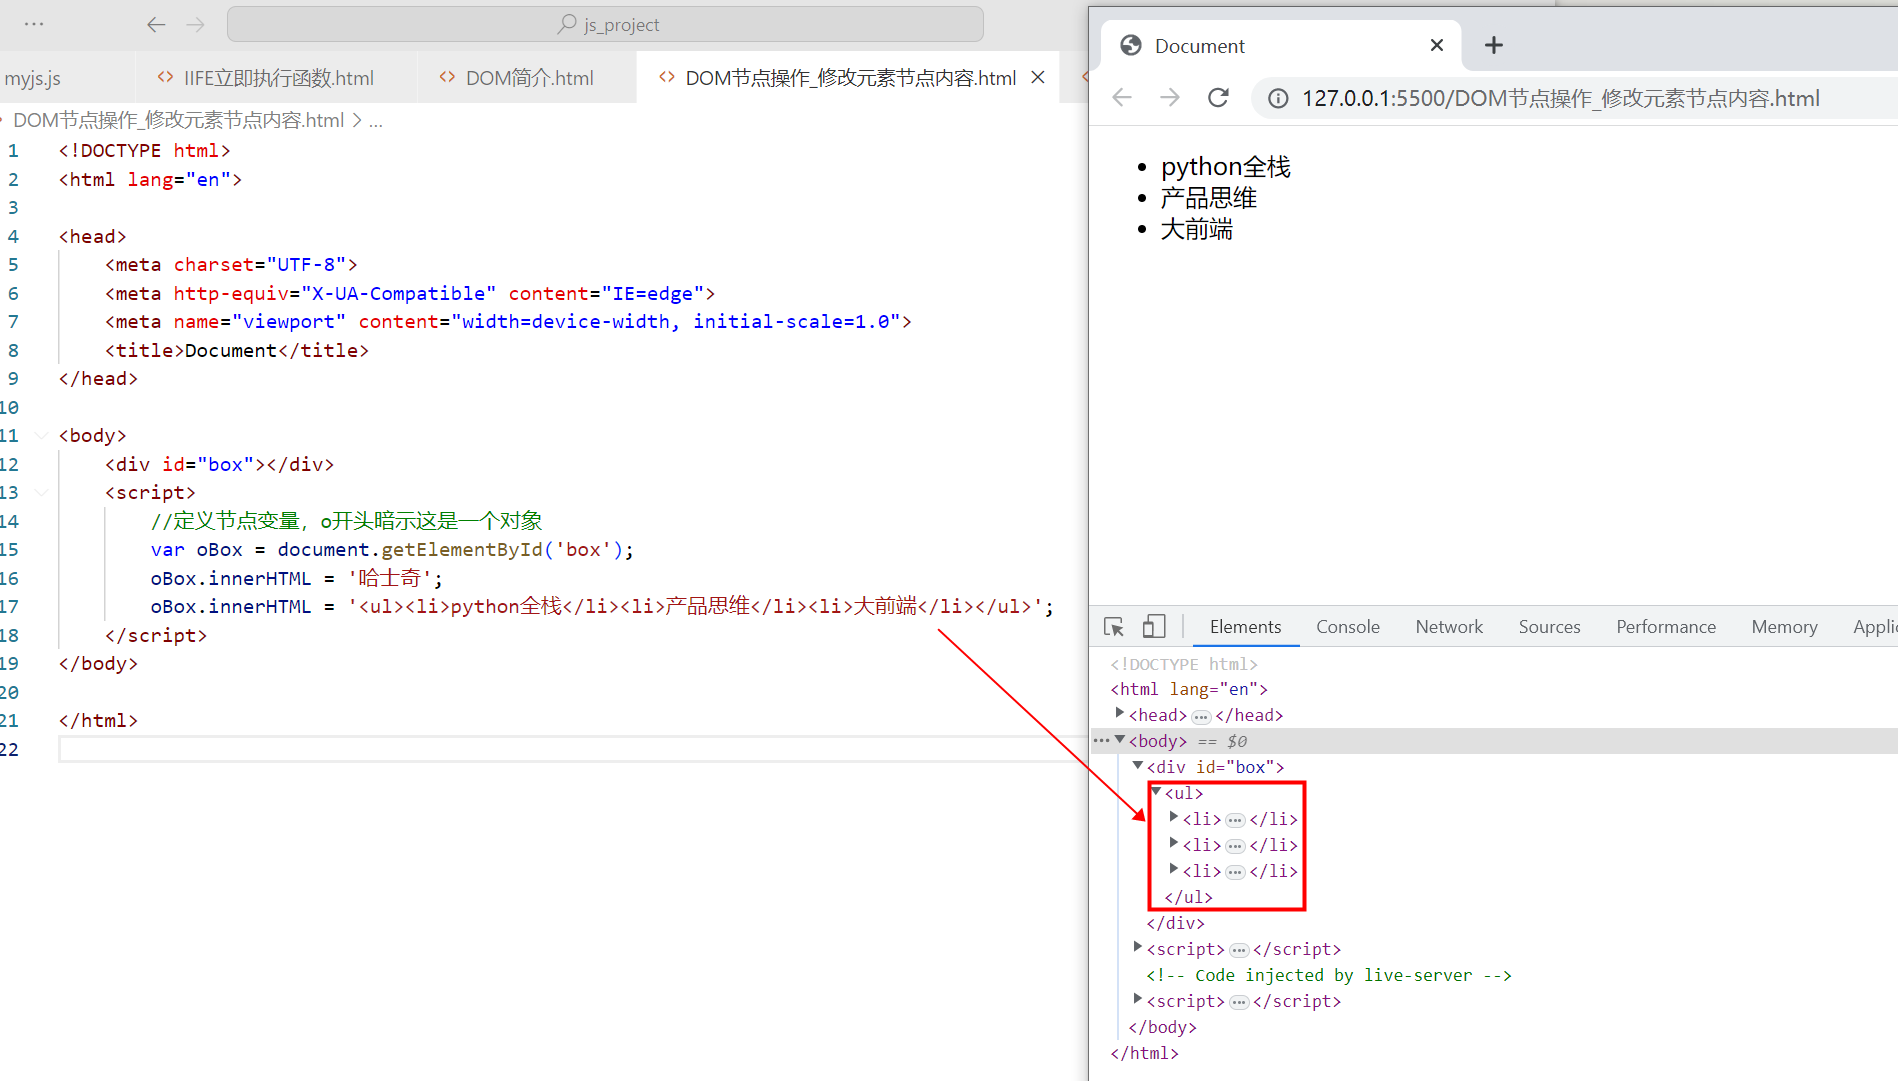This screenshot has height=1081, width=1898.
Task: Fold the body element at line 11
Action: tap(41, 435)
